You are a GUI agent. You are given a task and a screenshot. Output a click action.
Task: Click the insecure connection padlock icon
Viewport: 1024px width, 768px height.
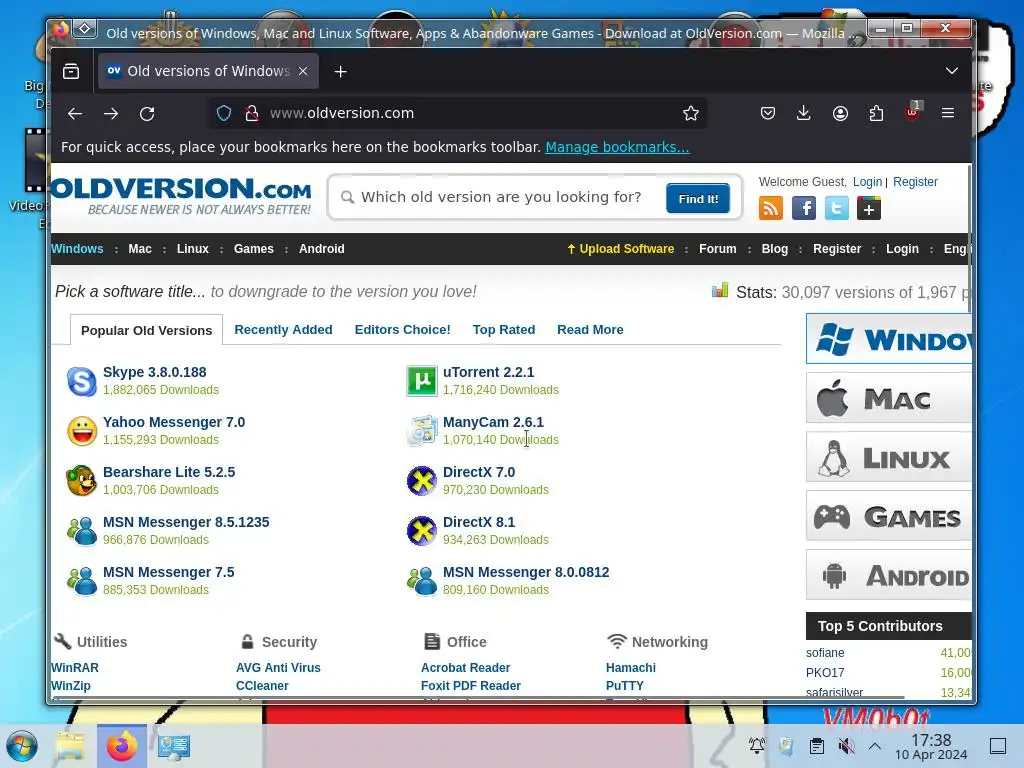click(x=251, y=113)
